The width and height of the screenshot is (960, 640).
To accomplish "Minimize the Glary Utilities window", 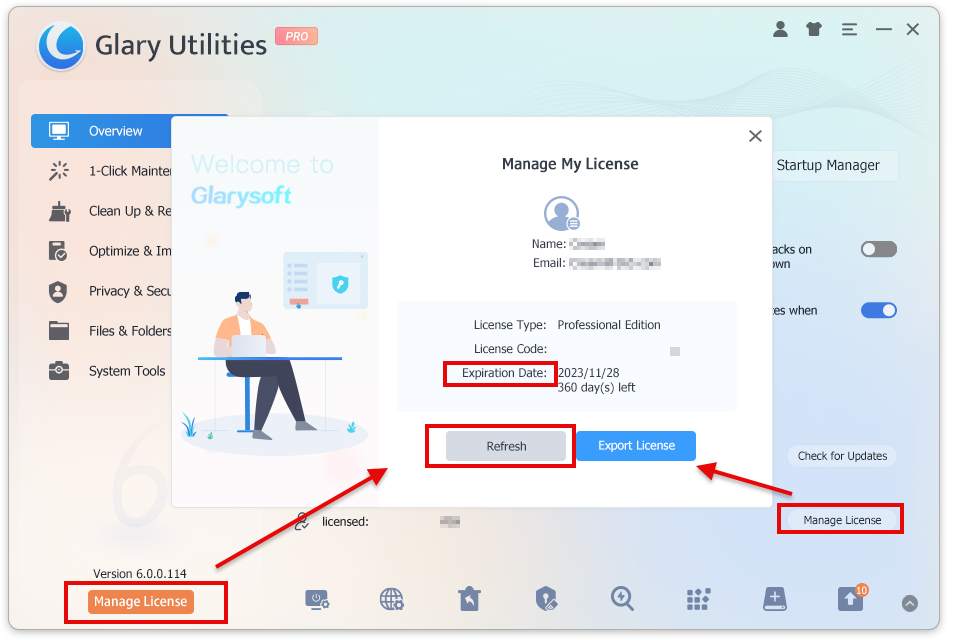I will tap(883, 29).
